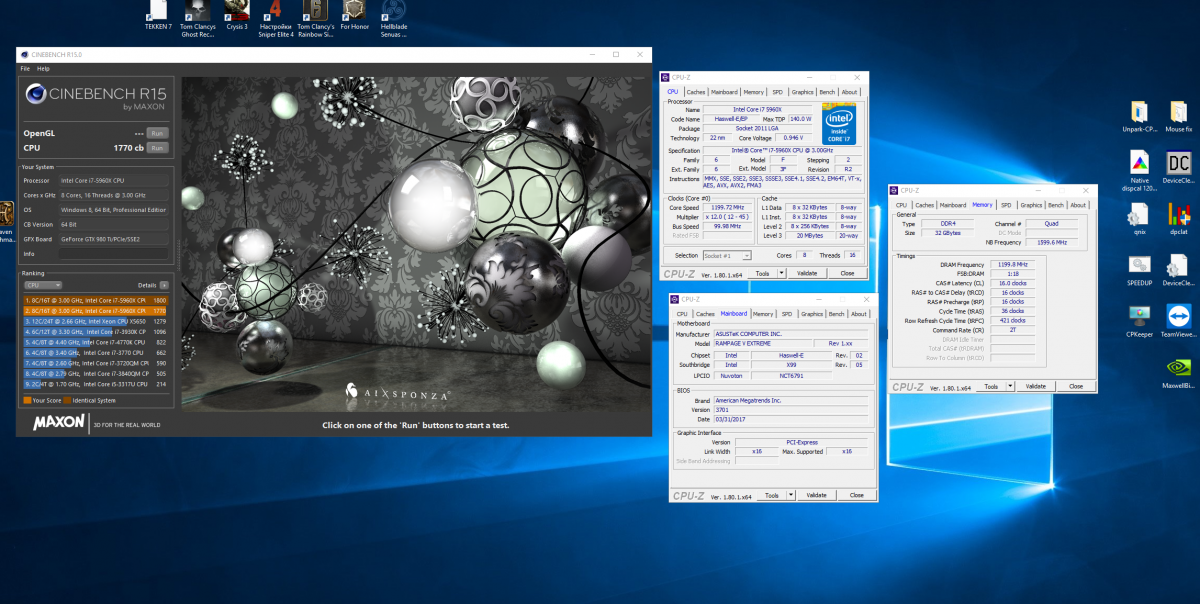
Task: Open Tools dropdown arrow in the Mainboard CPU-Z window
Action: coord(790,495)
